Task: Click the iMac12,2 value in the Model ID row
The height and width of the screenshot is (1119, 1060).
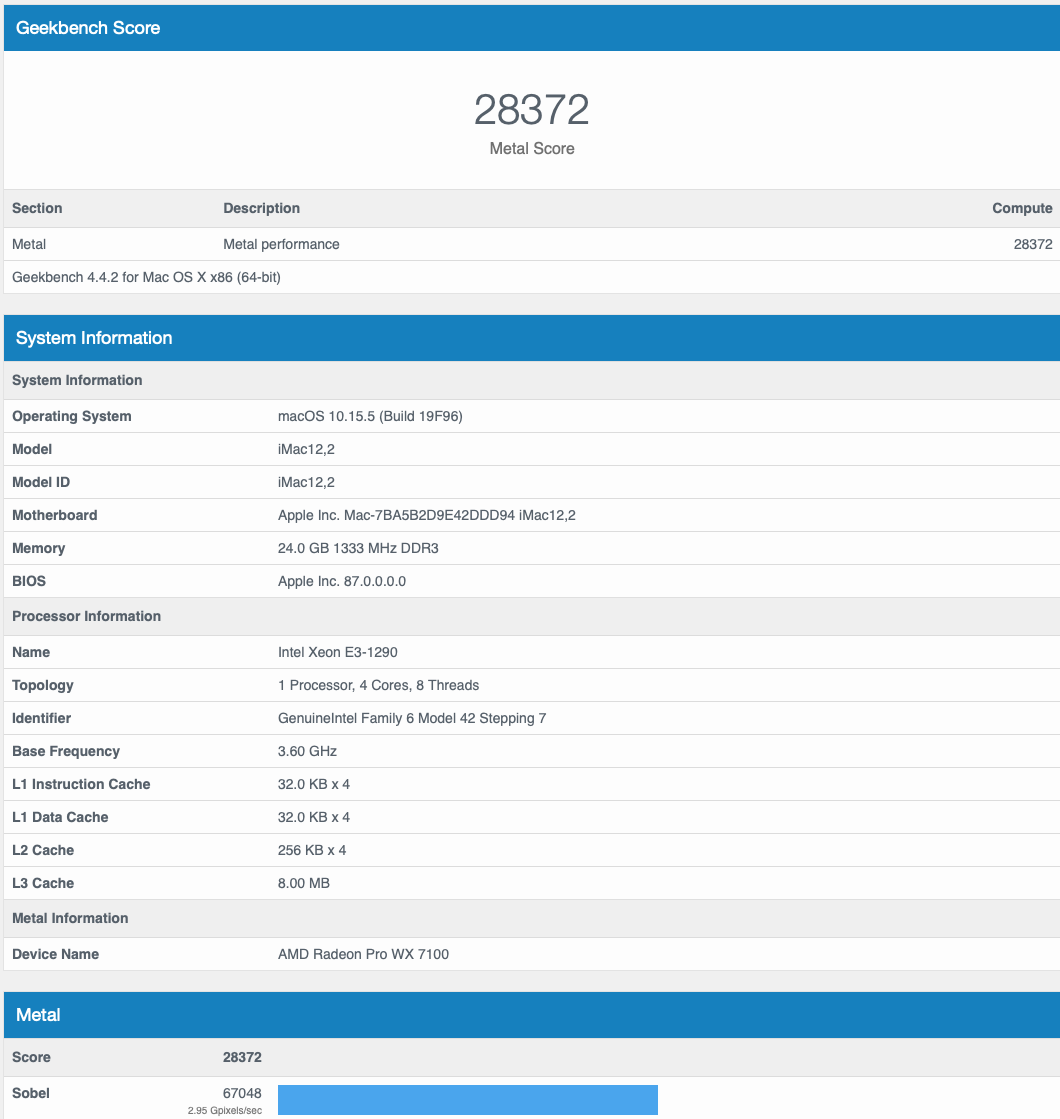Action: tap(306, 482)
